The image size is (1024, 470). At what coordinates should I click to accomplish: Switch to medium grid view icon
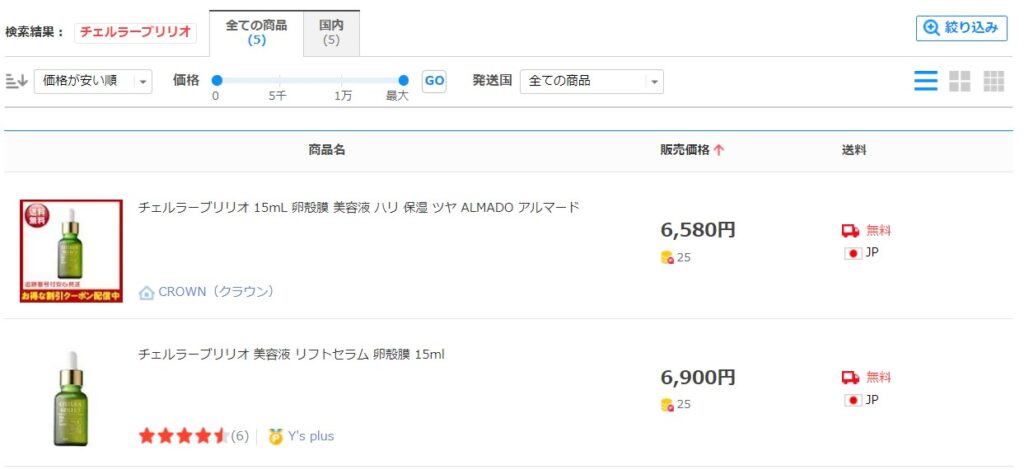pos(959,81)
